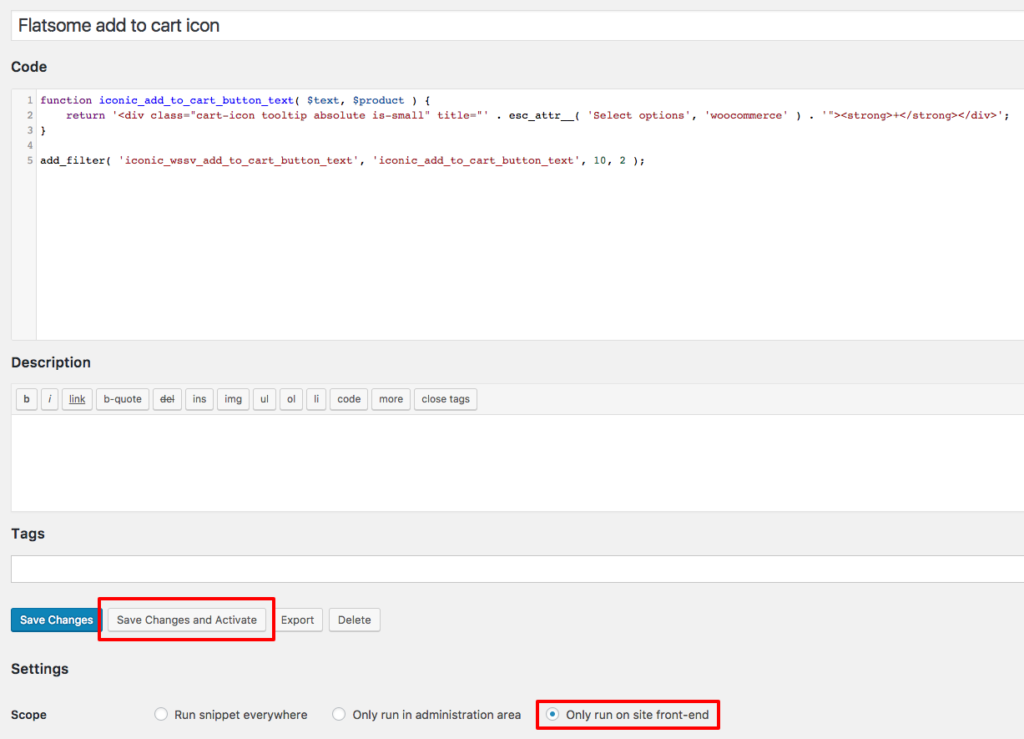
Task: Start an unordered list with the ul button
Action: coord(264,399)
